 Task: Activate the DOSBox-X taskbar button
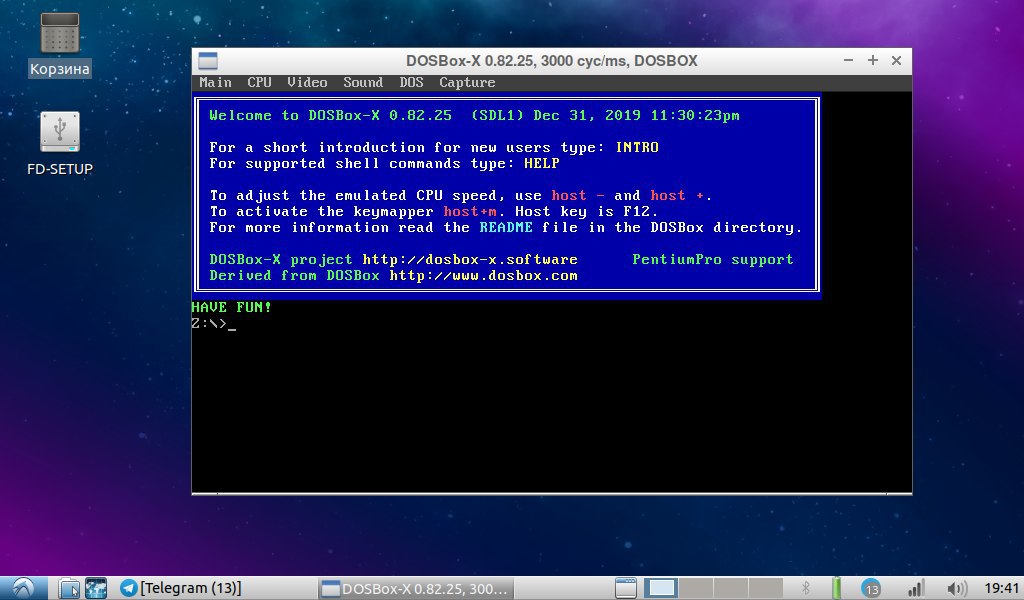pyautogui.click(x=415, y=588)
